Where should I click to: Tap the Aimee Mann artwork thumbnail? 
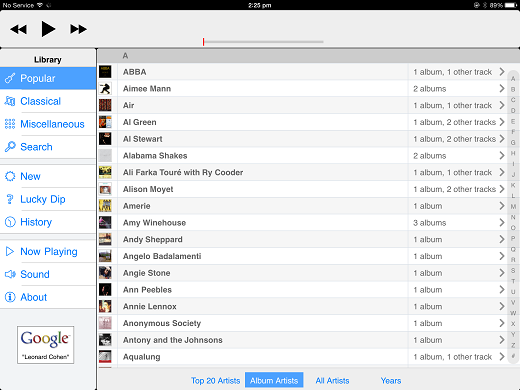pyautogui.click(x=105, y=88)
